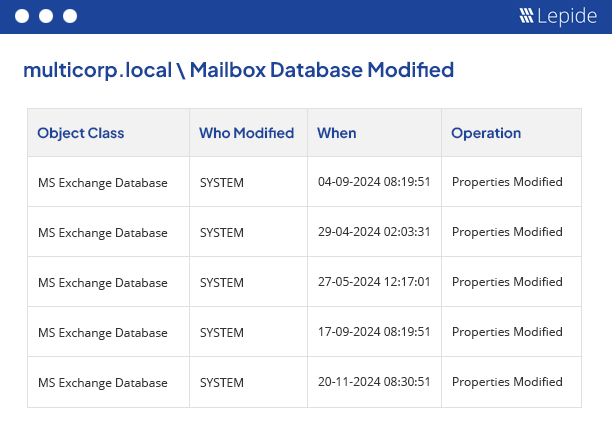Sort by When column header
Image resolution: width=612 pixels, height=430 pixels.
337,133
